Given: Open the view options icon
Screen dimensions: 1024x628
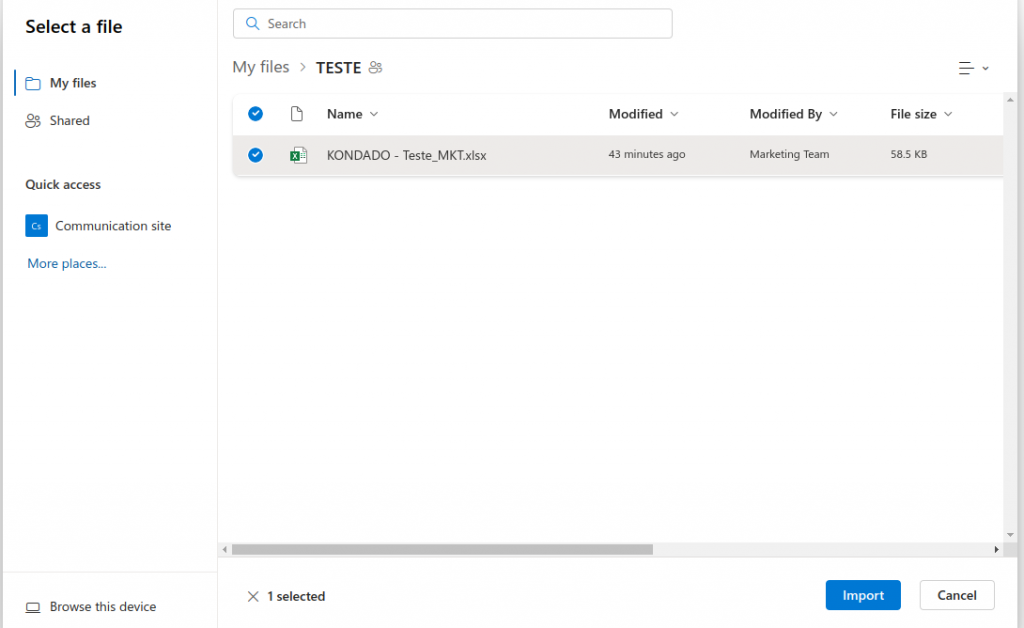Looking at the screenshot, I should [x=968, y=67].
